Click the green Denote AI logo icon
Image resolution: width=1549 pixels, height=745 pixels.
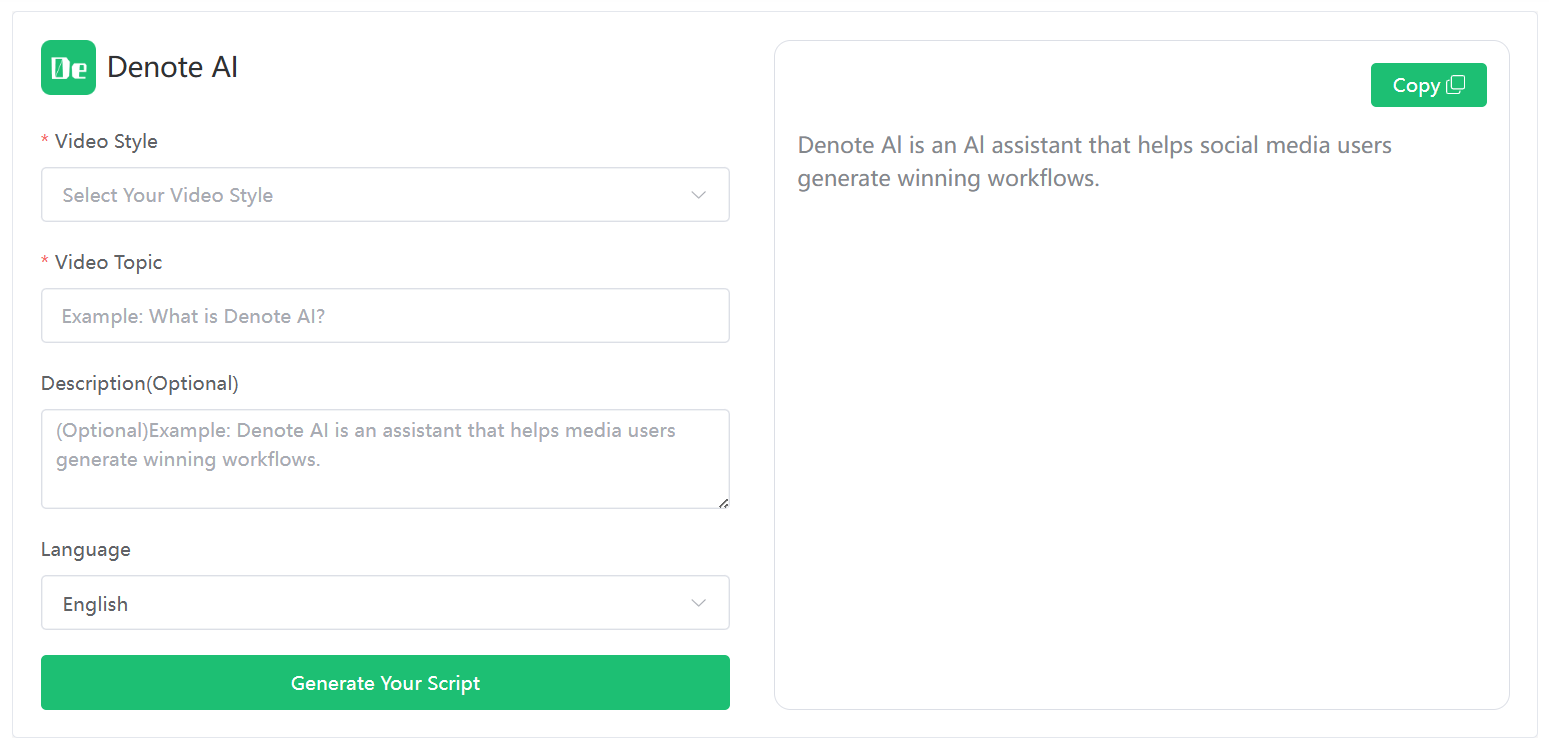coord(68,67)
